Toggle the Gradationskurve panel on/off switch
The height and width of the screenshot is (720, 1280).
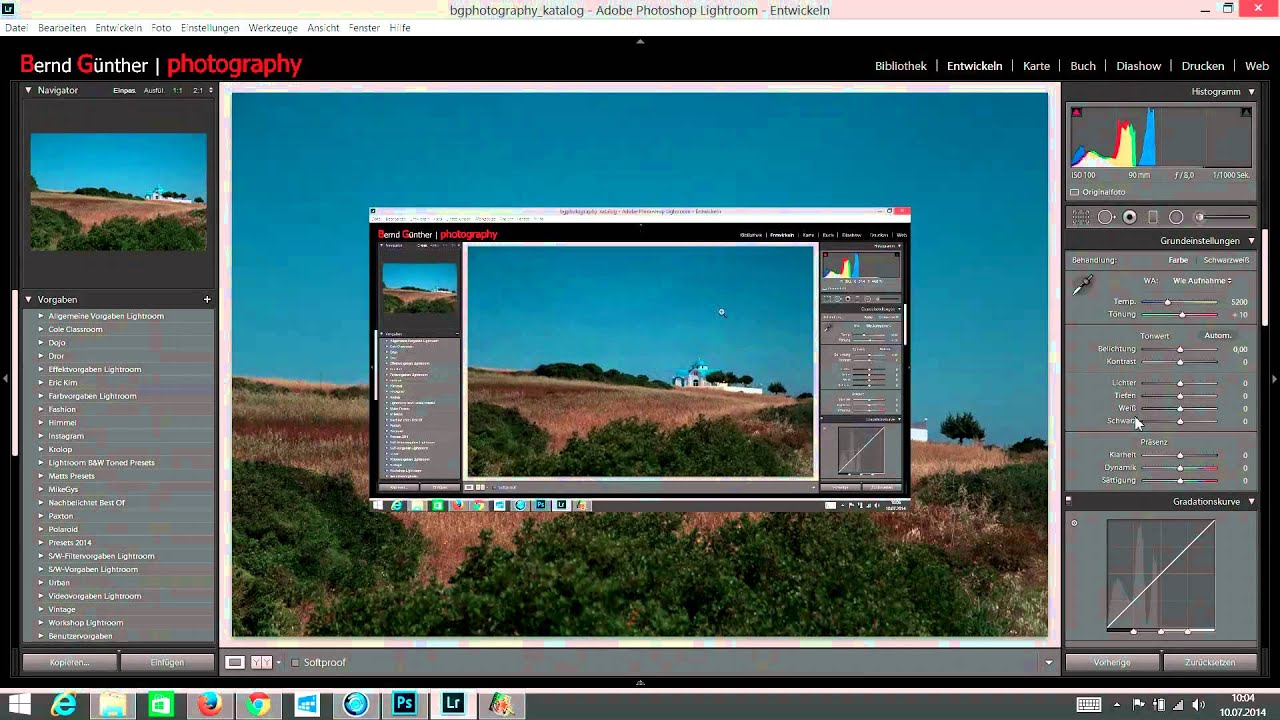(1068, 501)
